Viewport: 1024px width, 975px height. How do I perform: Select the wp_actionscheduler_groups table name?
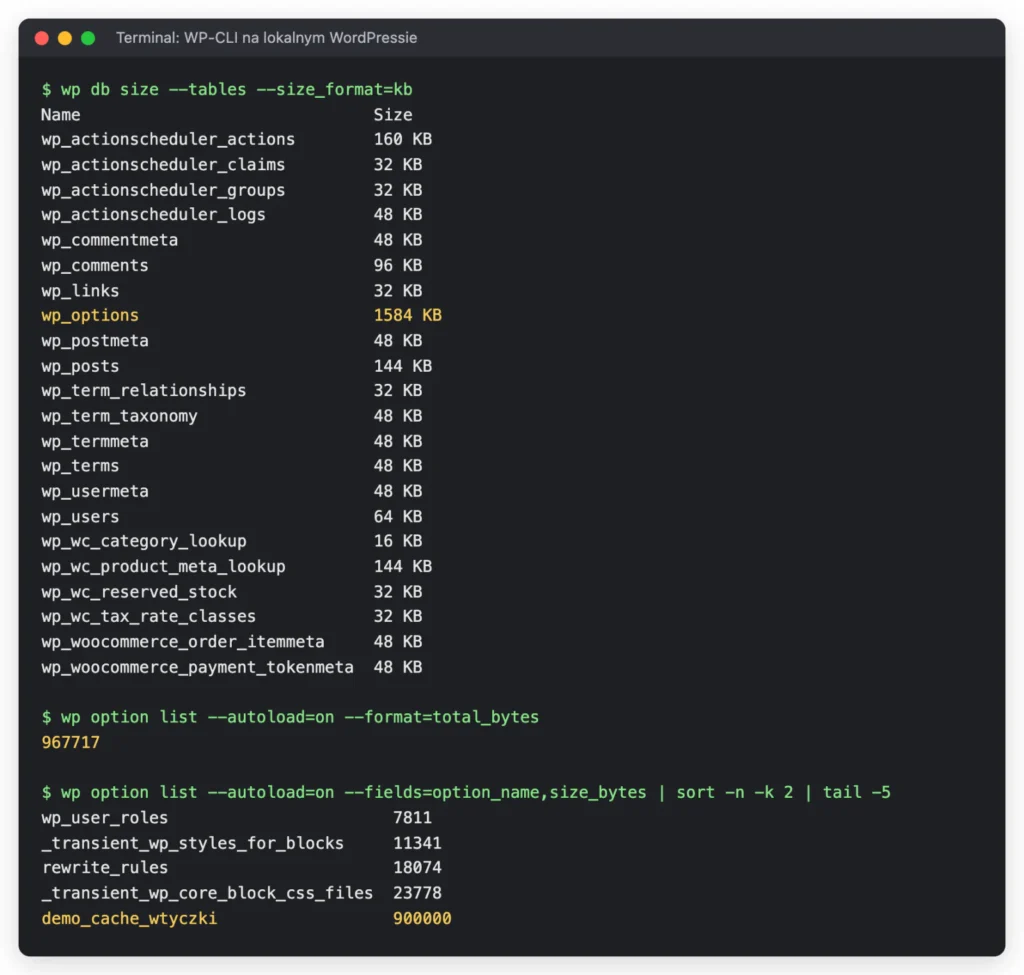pyautogui.click(x=163, y=190)
